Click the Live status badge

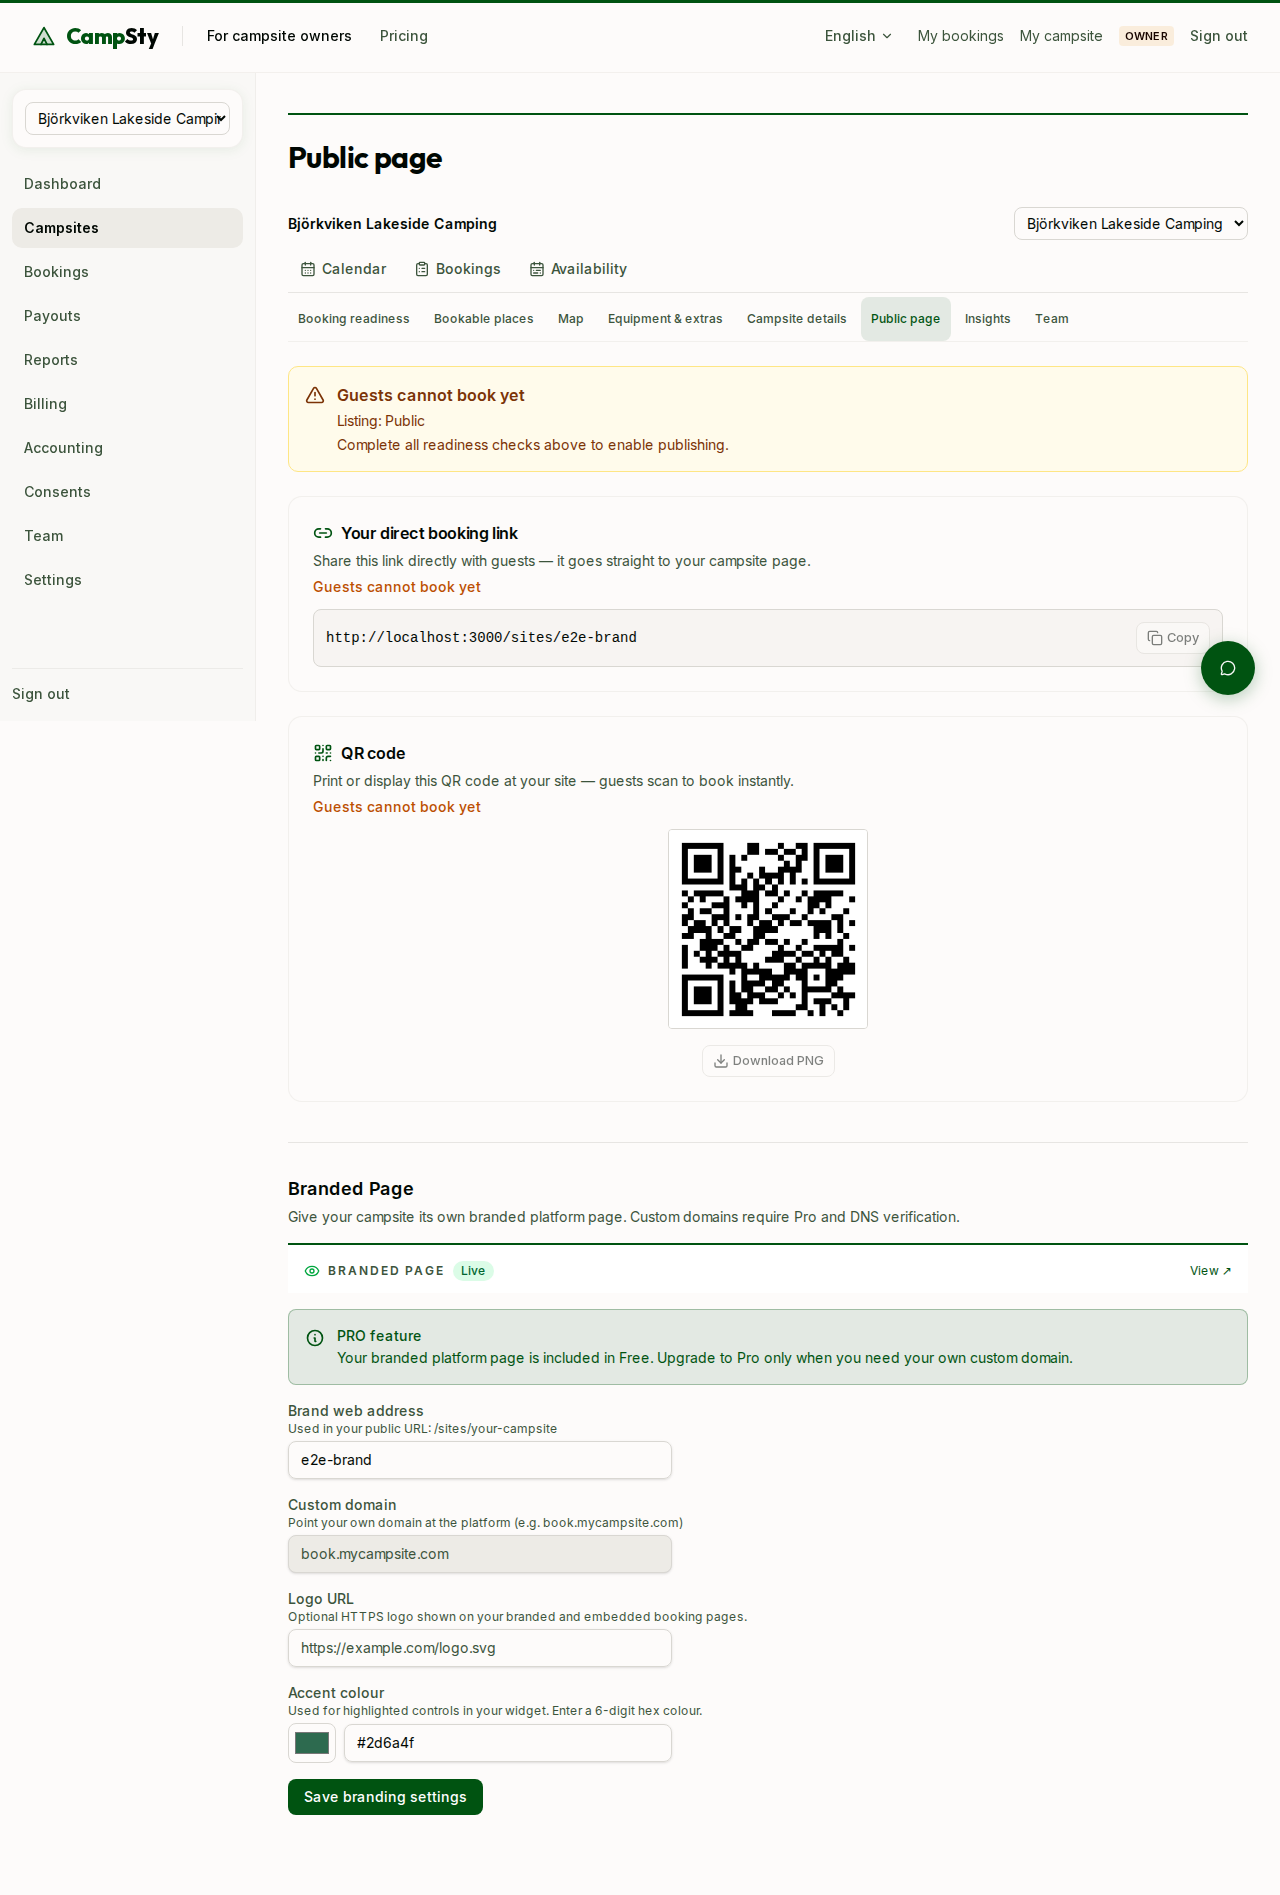[473, 1271]
